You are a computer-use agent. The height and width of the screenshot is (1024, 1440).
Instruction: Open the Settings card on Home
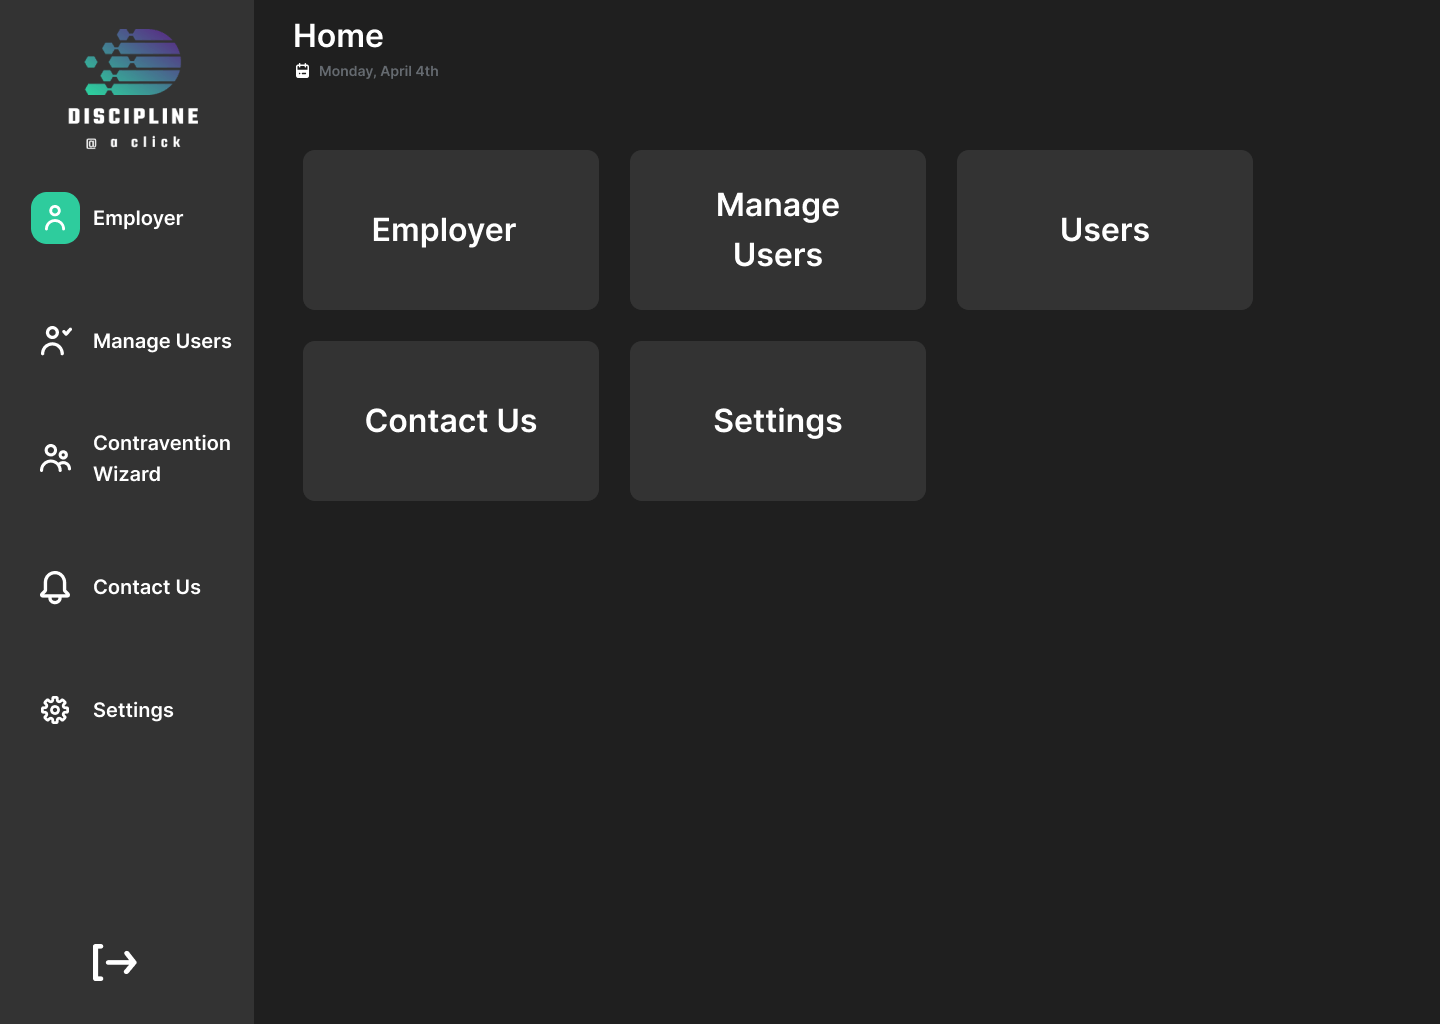pyautogui.click(x=778, y=421)
